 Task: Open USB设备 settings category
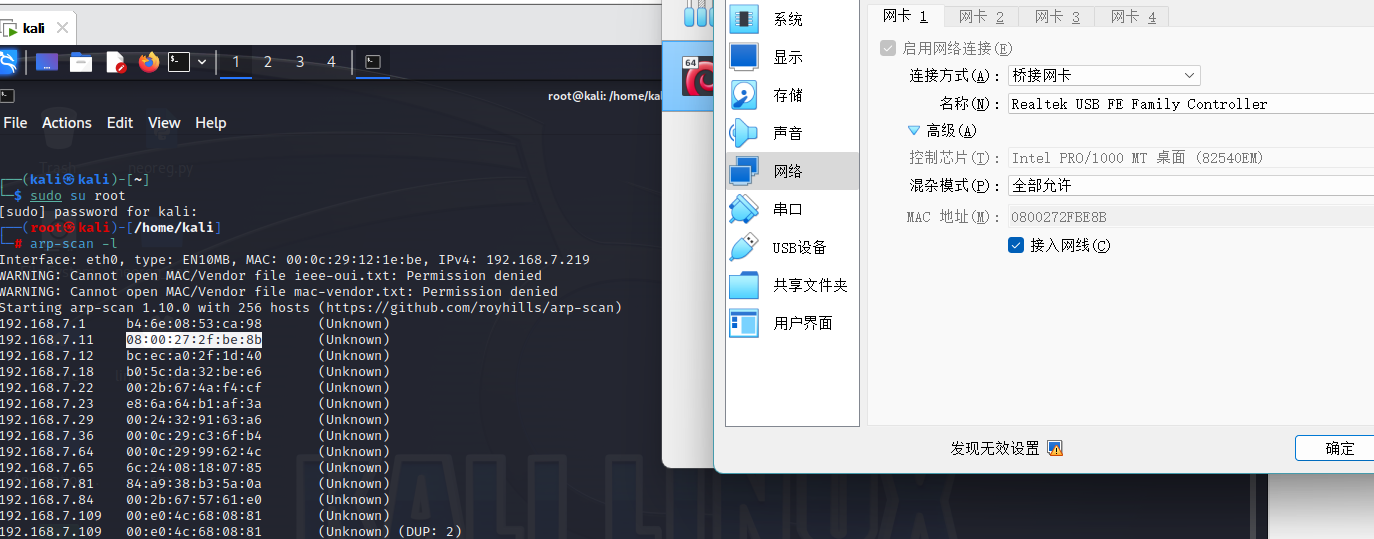pyautogui.click(x=792, y=247)
